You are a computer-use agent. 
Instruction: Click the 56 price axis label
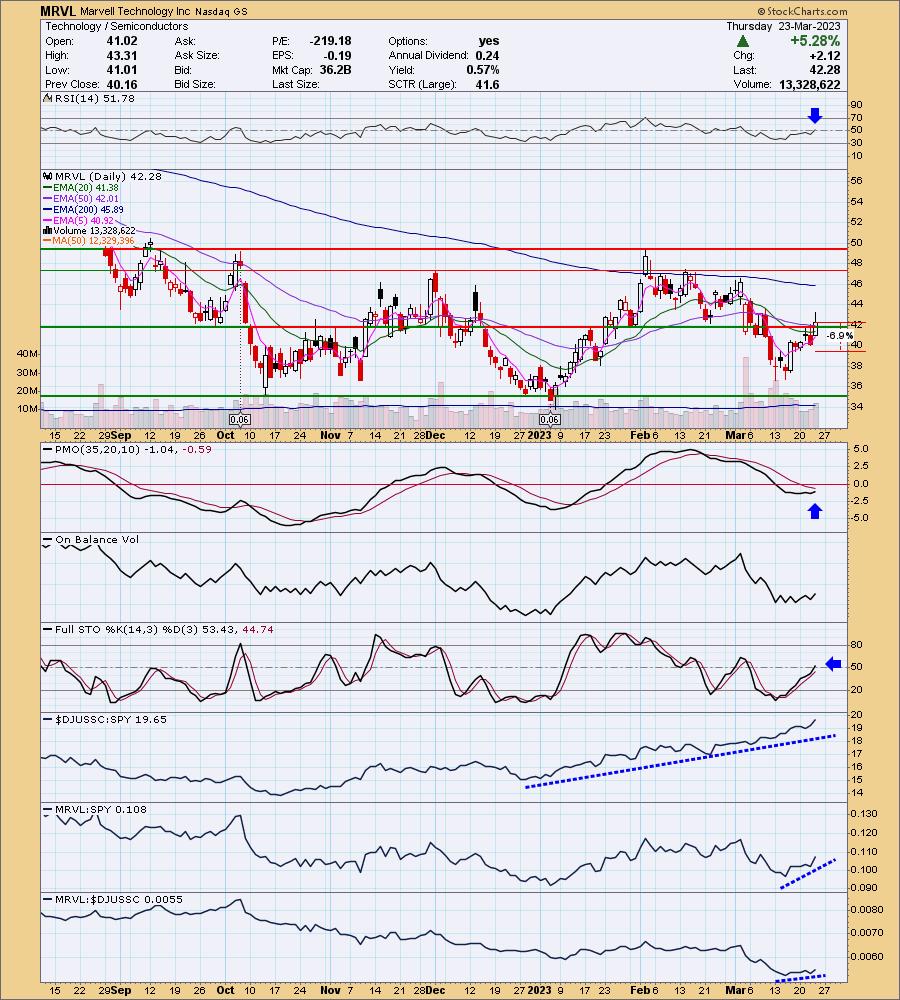(x=856, y=181)
